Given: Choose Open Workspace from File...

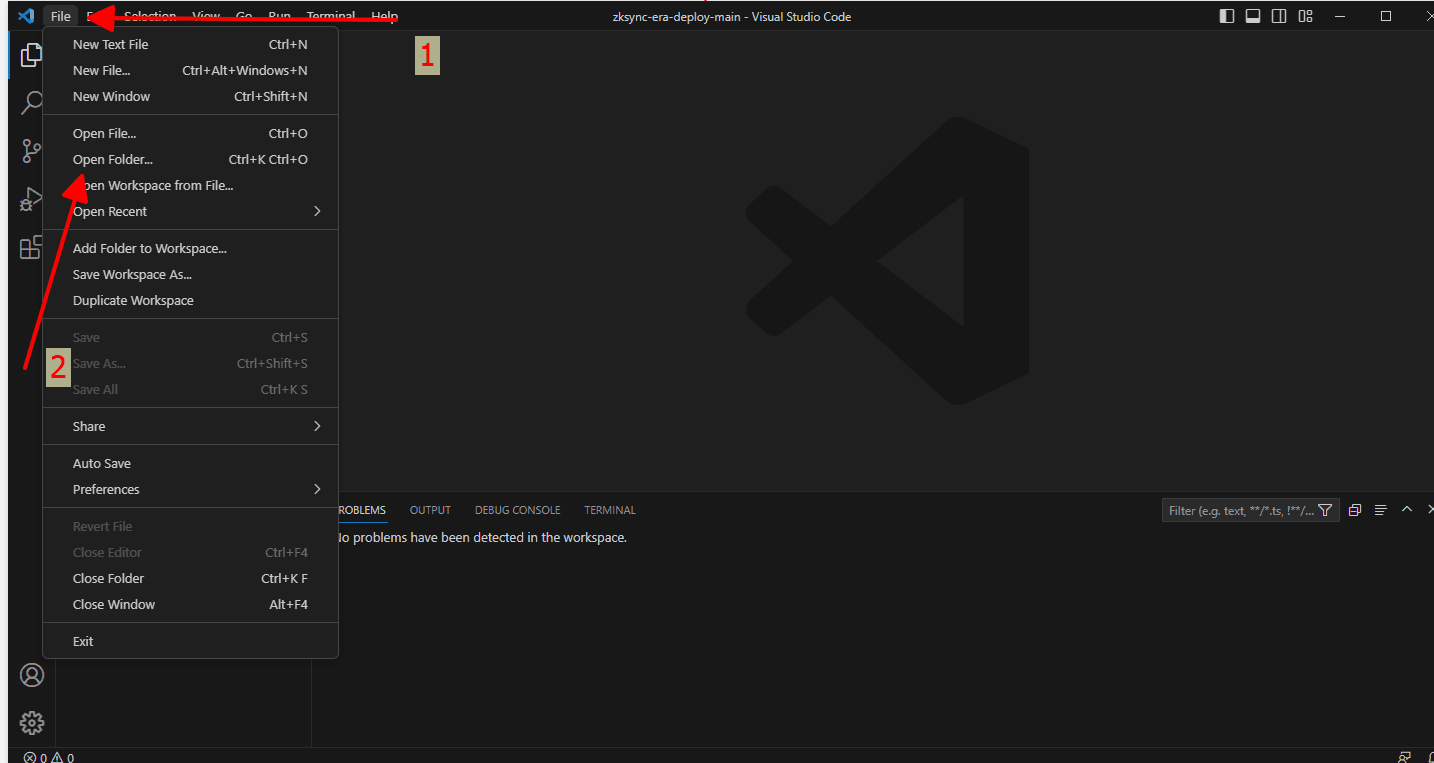Looking at the screenshot, I should [190, 185].
